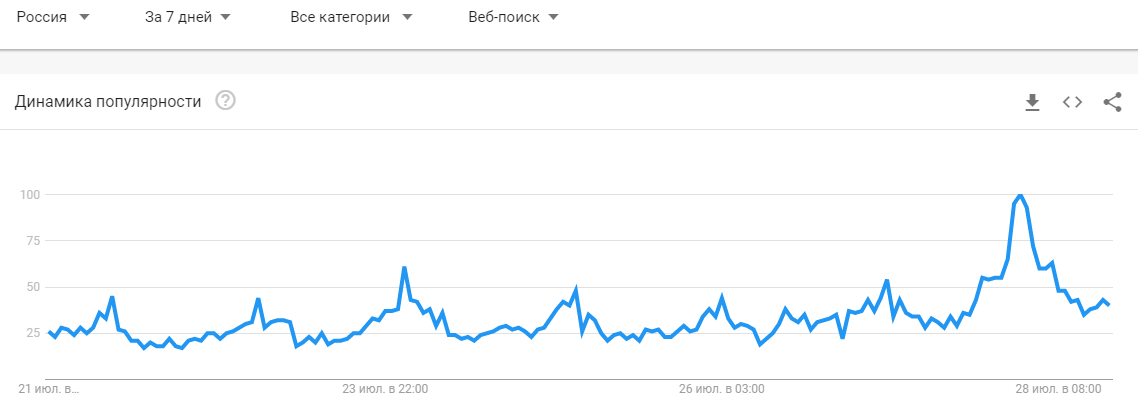Open the embed code icon
Viewport: 1138px width, 411px height.
point(1072,102)
